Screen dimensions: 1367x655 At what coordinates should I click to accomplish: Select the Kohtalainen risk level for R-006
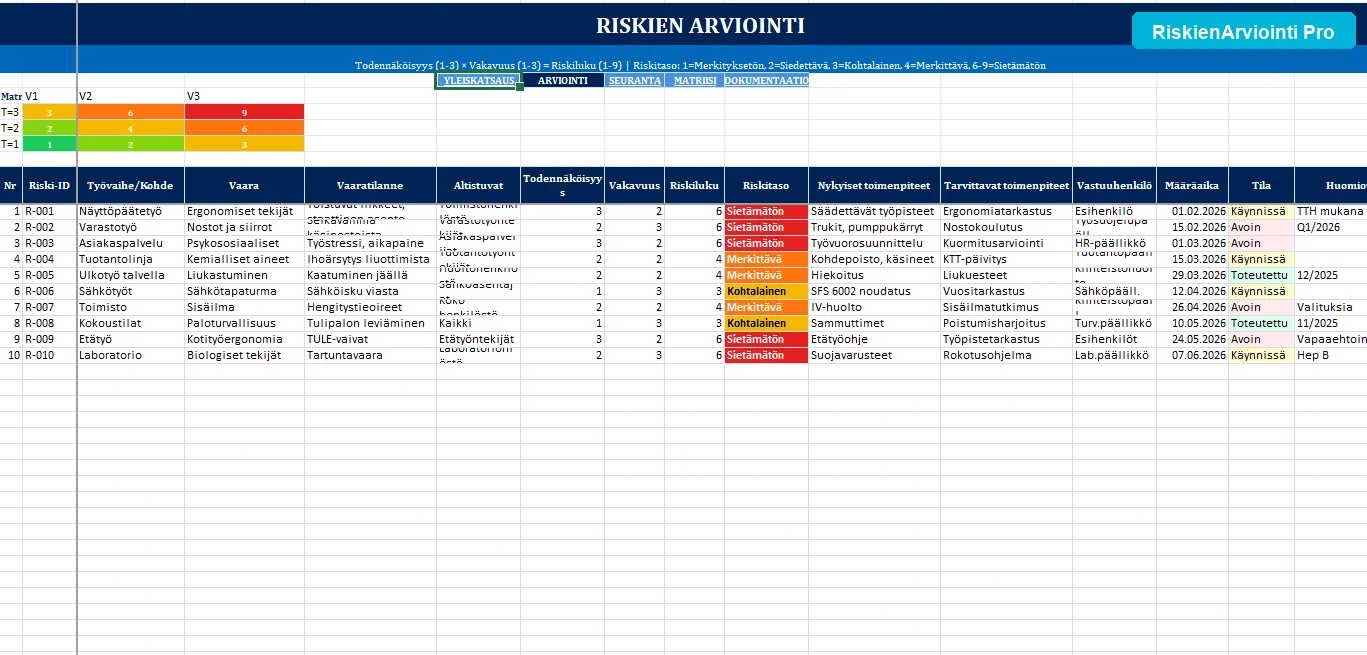tap(766, 291)
